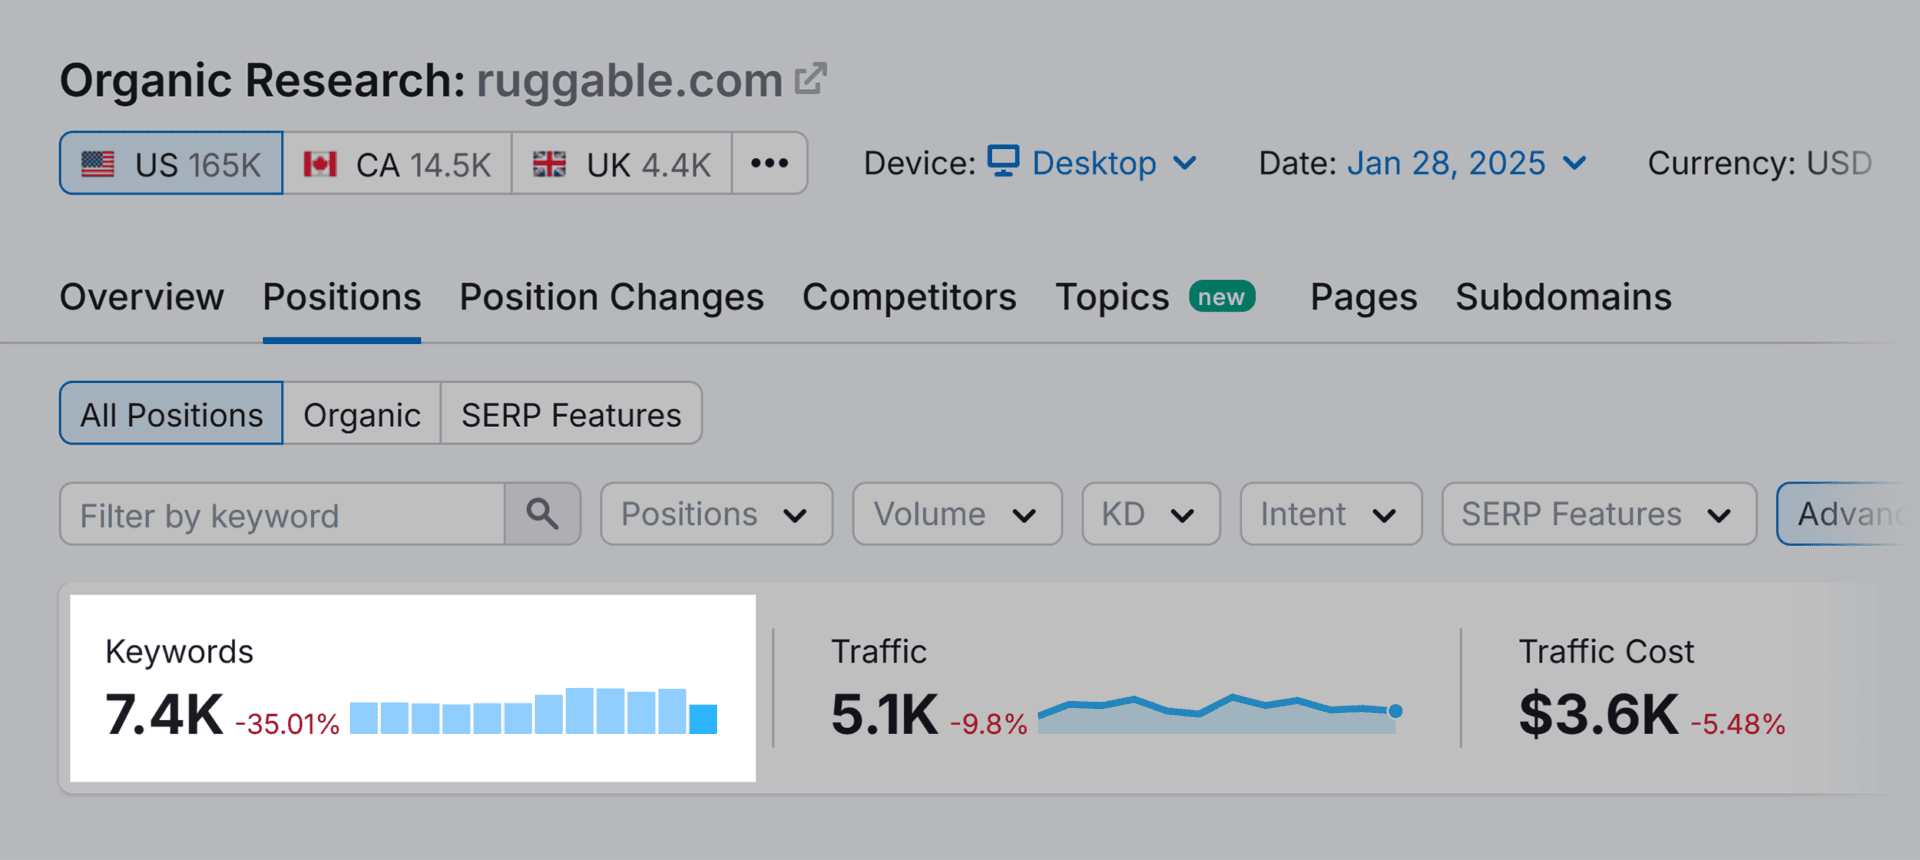Expand the Positions filter dropdown
1920x860 pixels.
[x=716, y=514]
